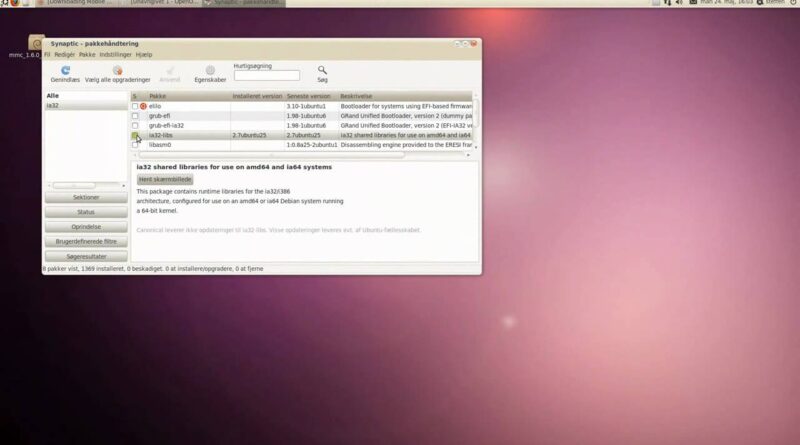Toggle the ia32-libs installed checkbox
Screen dimensions: 800x445
point(135,135)
